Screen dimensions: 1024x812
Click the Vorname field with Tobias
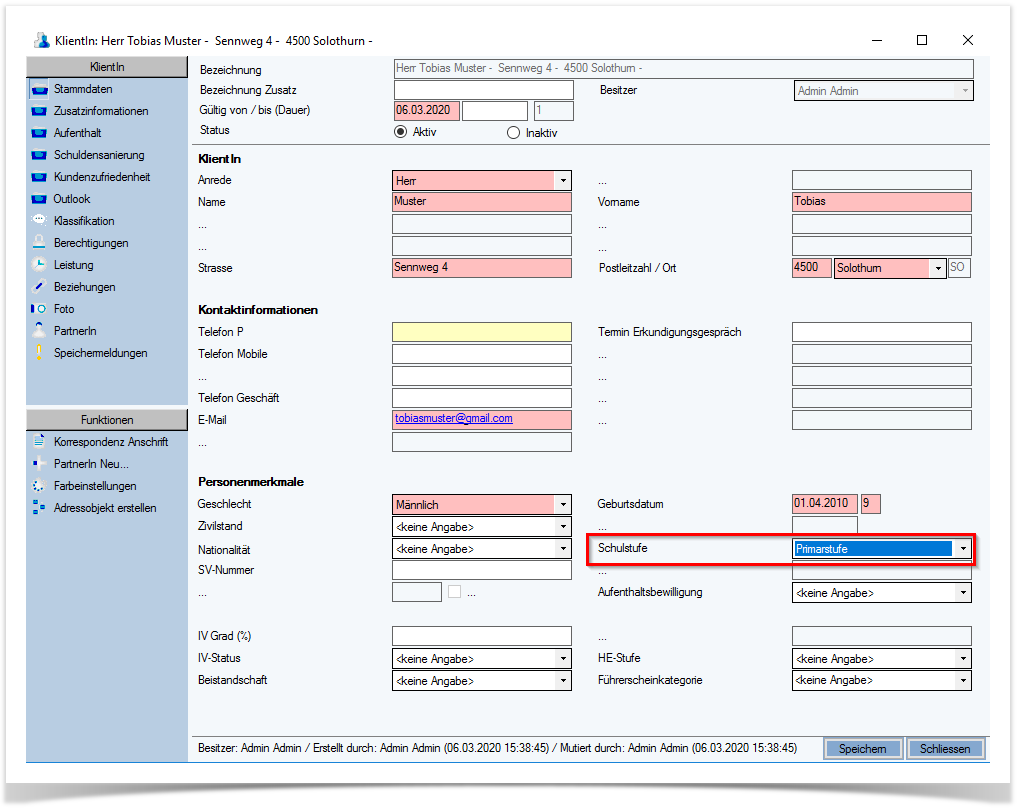pyautogui.click(x=882, y=202)
